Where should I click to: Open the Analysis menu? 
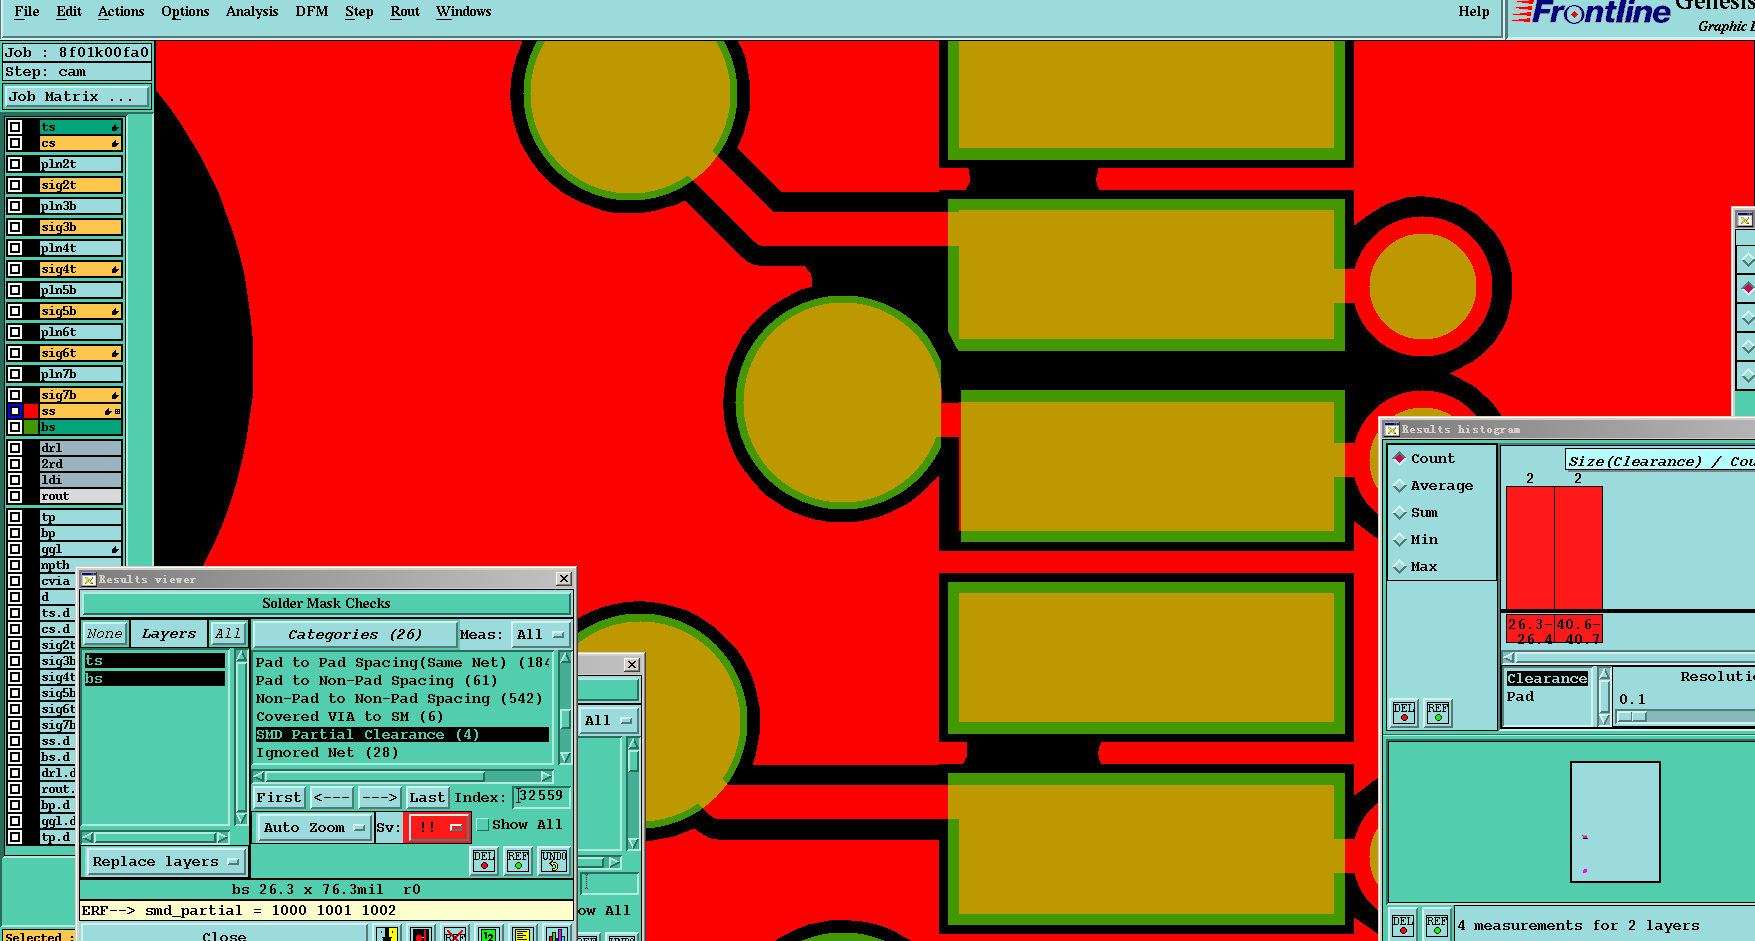252,12
